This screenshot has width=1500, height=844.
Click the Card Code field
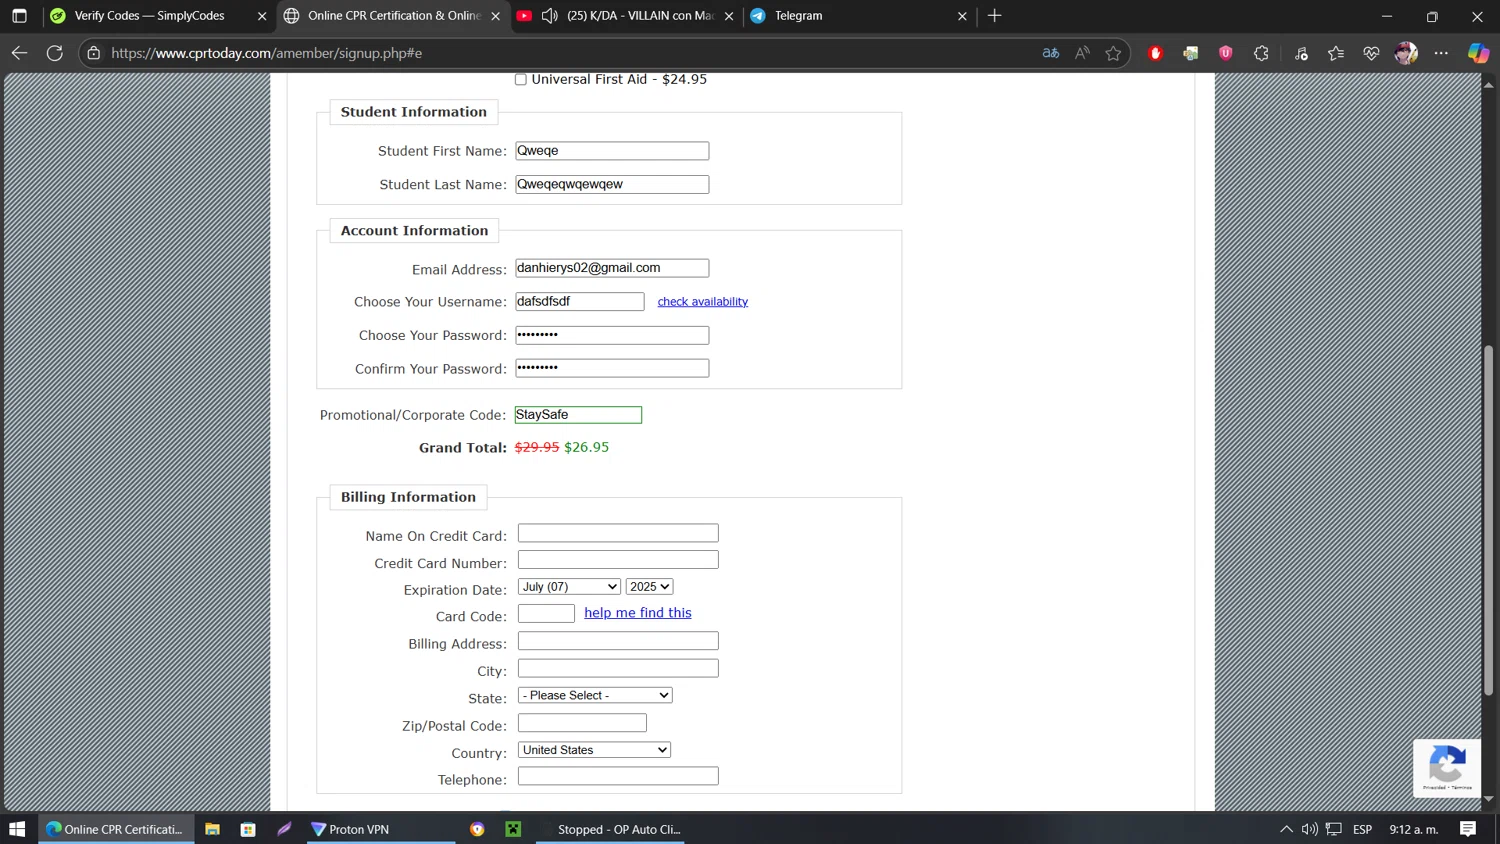coord(546,614)
